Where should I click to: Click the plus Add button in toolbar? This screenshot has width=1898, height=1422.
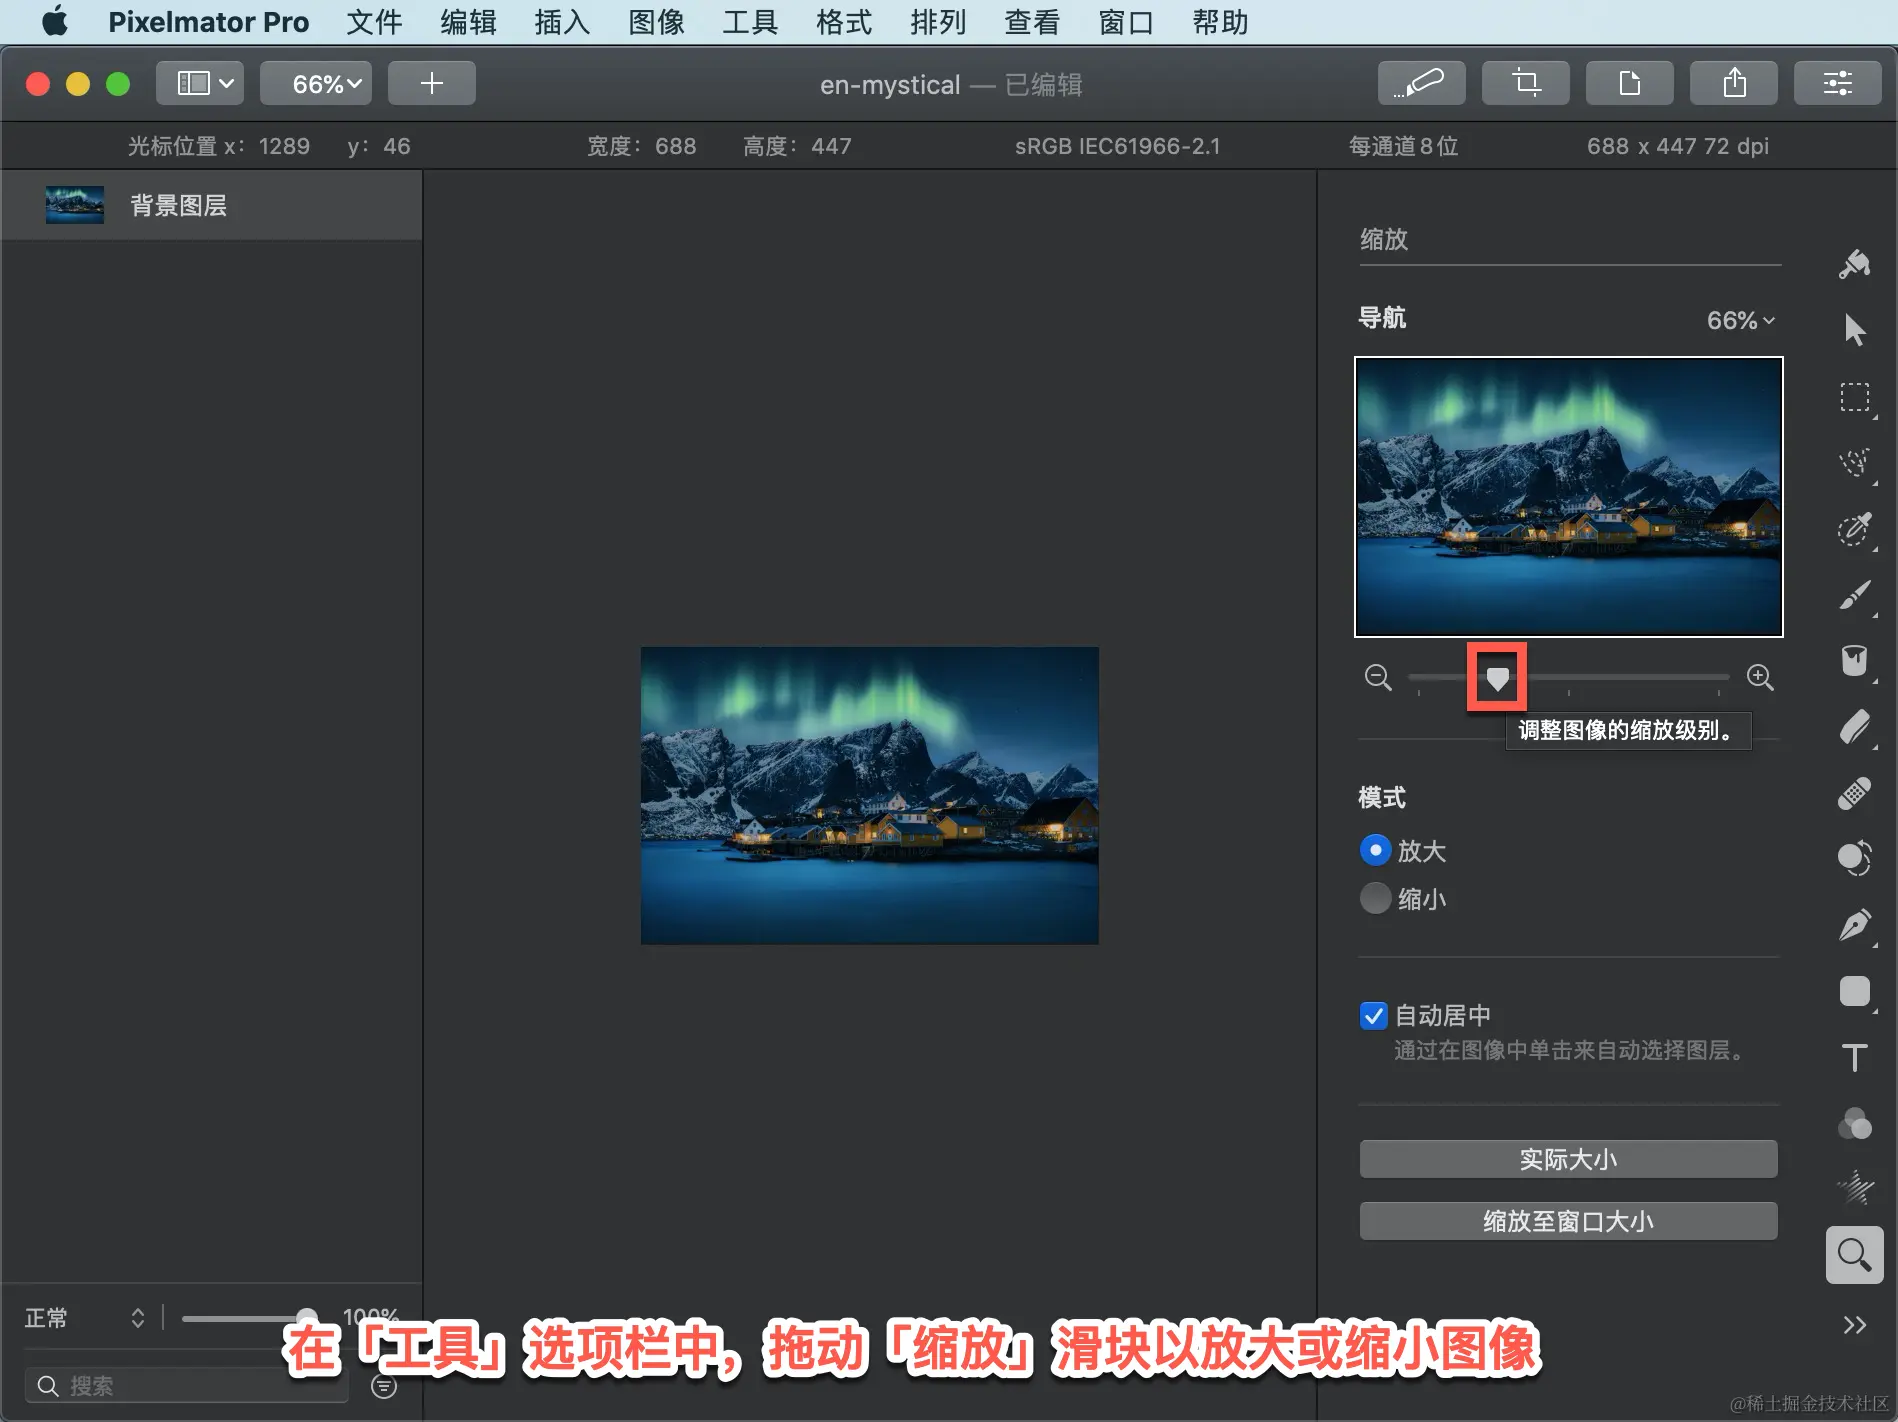click(x=432, y=83)
